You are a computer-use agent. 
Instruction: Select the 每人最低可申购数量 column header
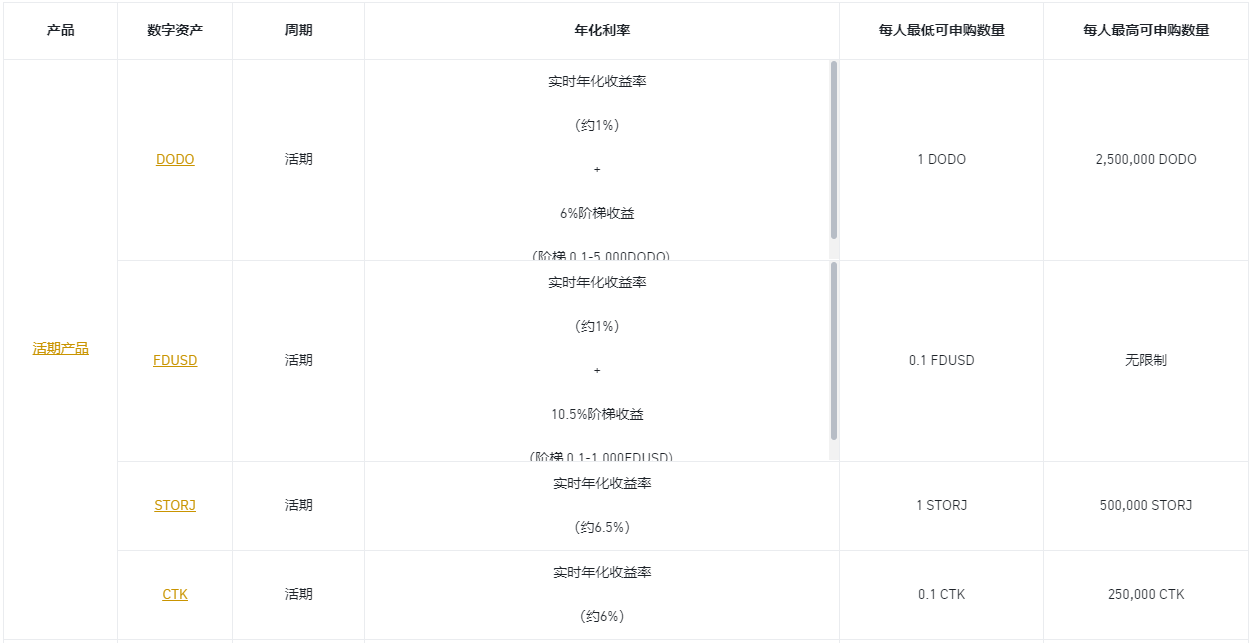tap(941, 31)
